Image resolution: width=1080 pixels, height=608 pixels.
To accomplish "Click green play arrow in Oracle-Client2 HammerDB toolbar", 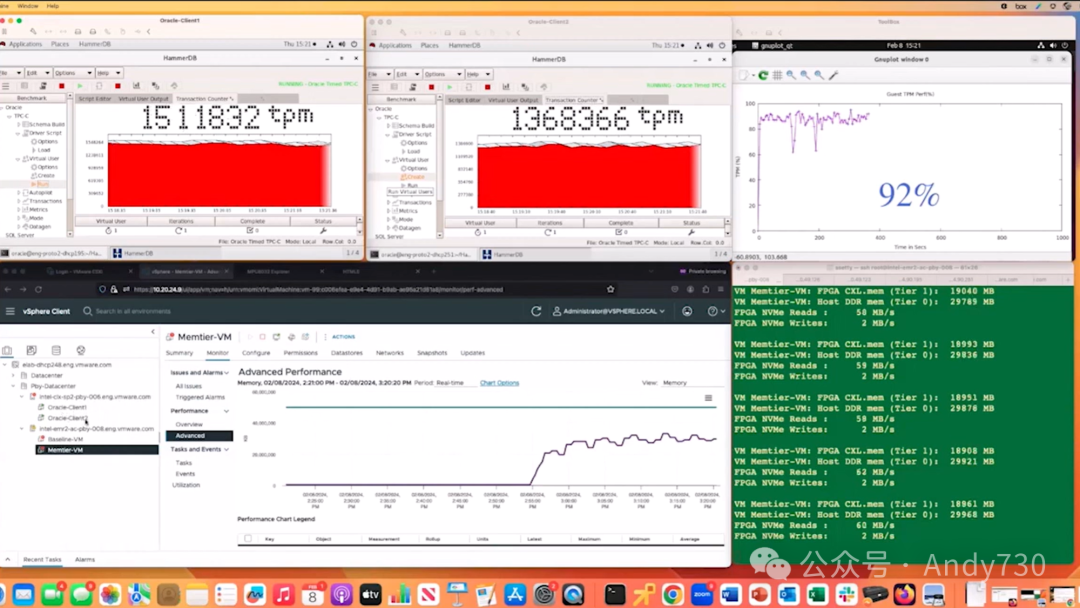I will [450, 87].
